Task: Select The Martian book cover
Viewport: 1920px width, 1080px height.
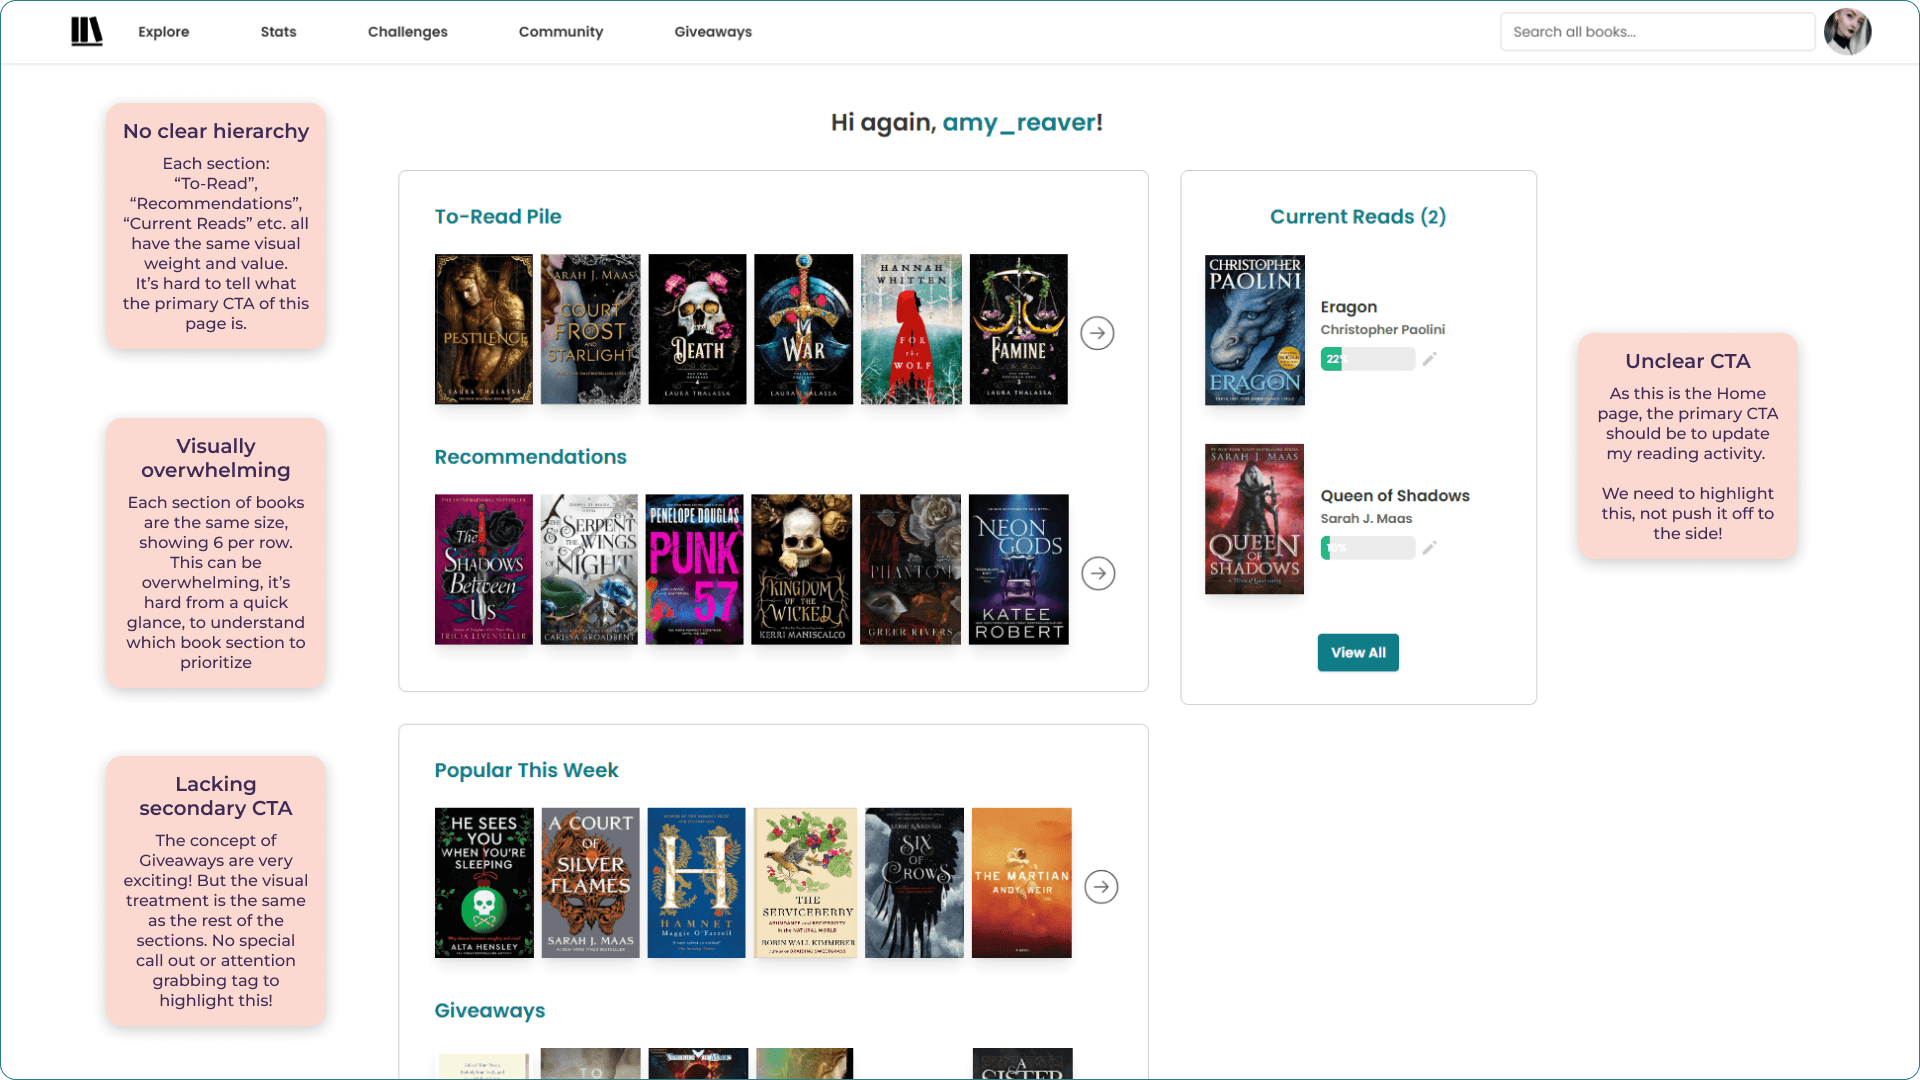Action: coord(1021,883)
